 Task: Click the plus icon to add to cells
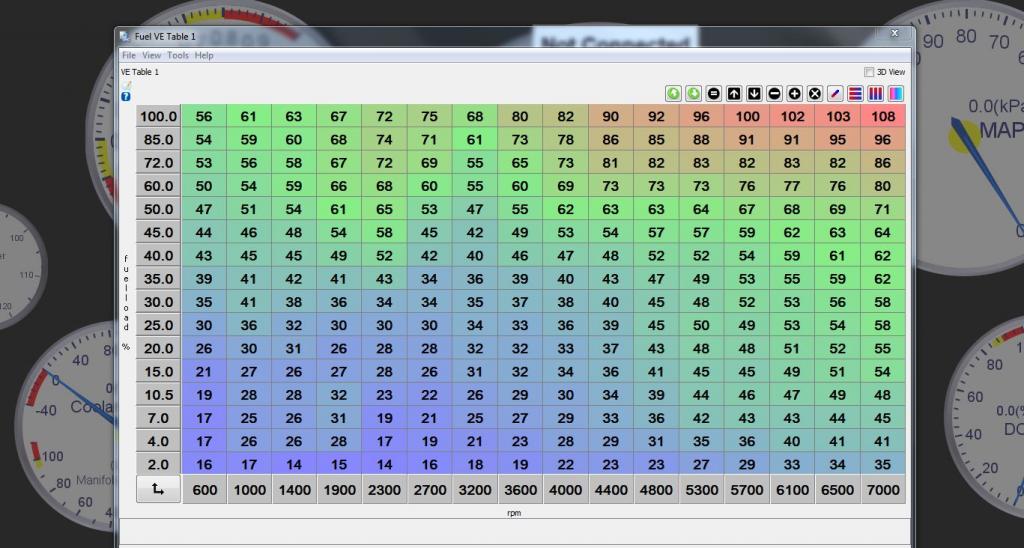coord(795,94)
